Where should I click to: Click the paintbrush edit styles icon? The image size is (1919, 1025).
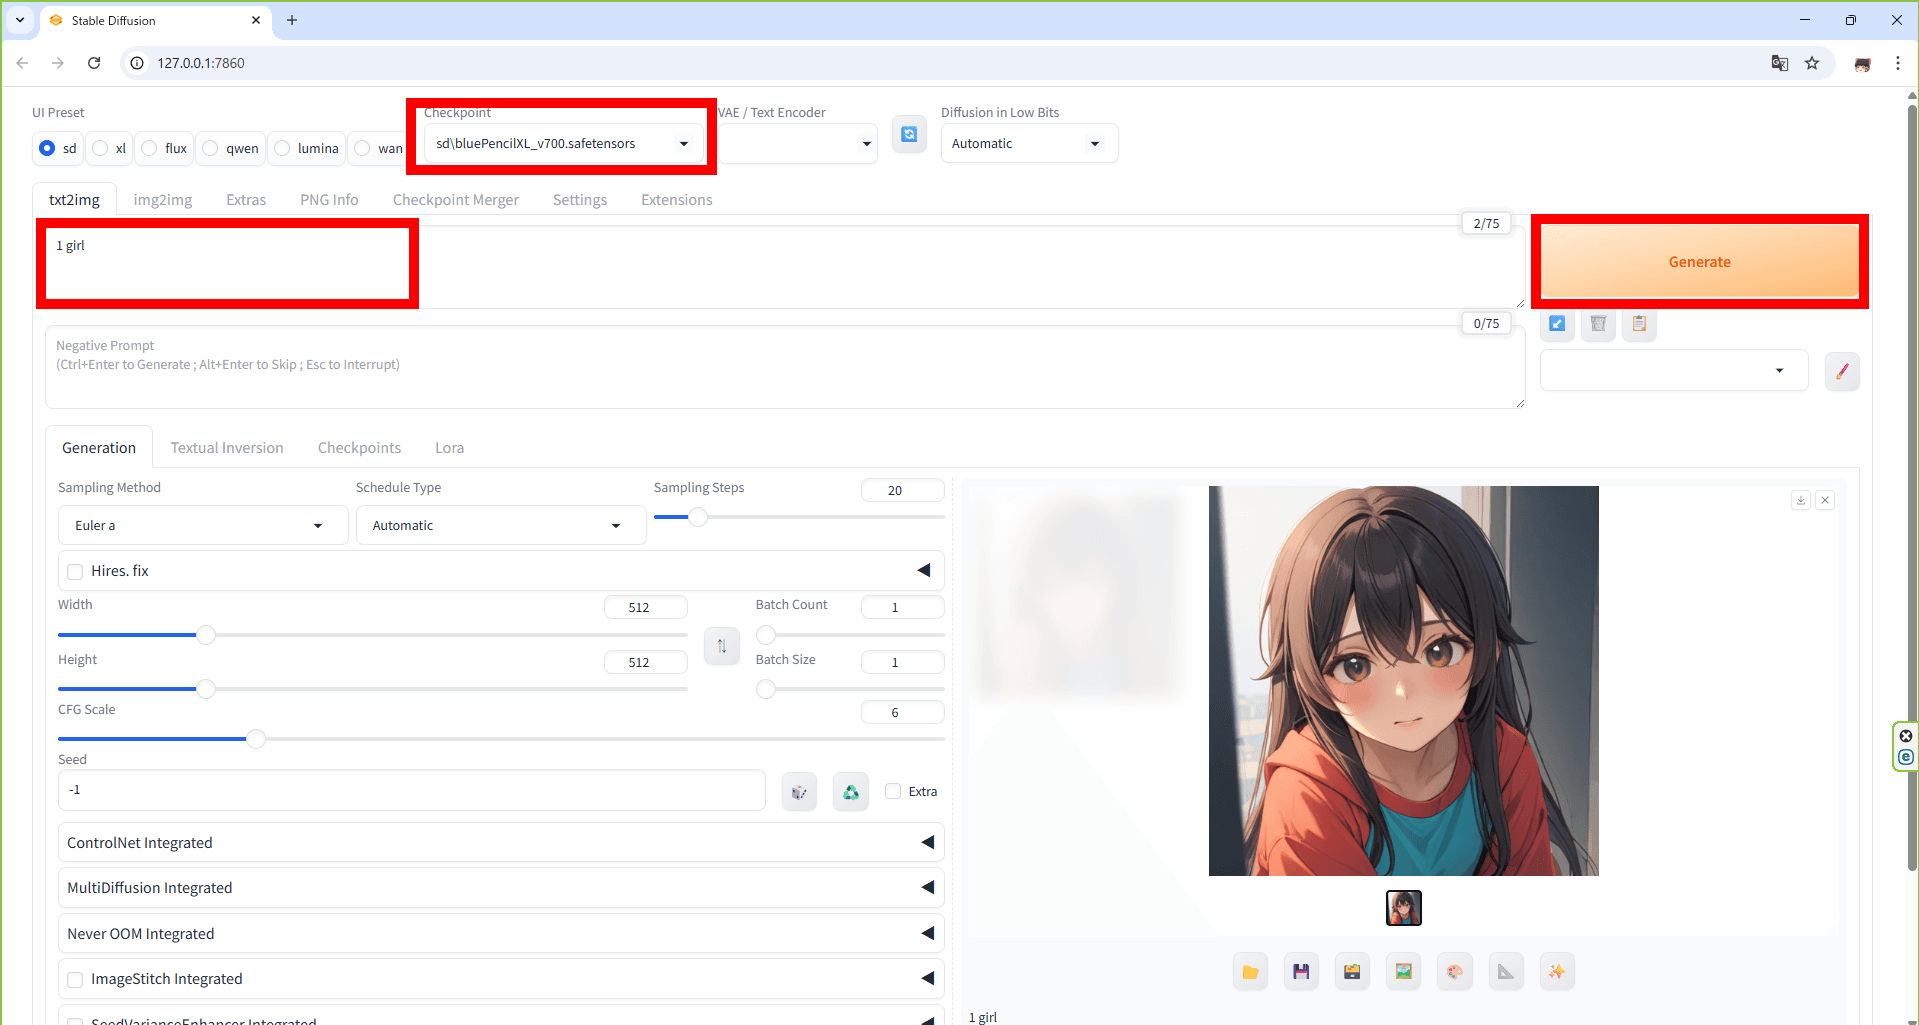[1841, 371]
